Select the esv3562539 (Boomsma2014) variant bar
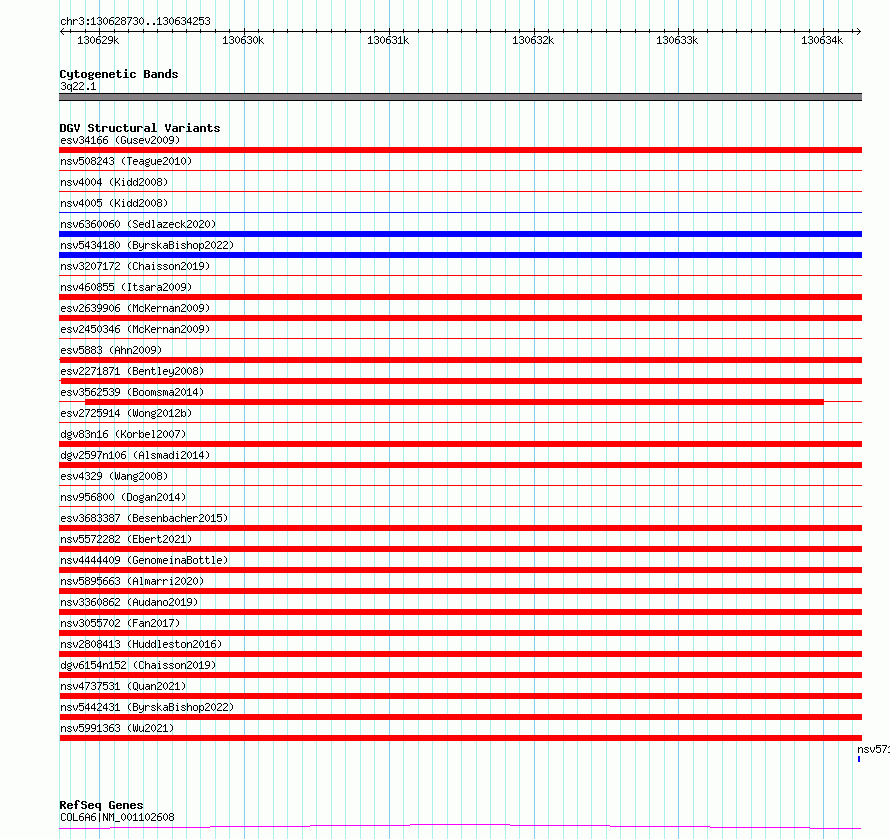Viewport: 890px width, 839px height. (454, 402)
